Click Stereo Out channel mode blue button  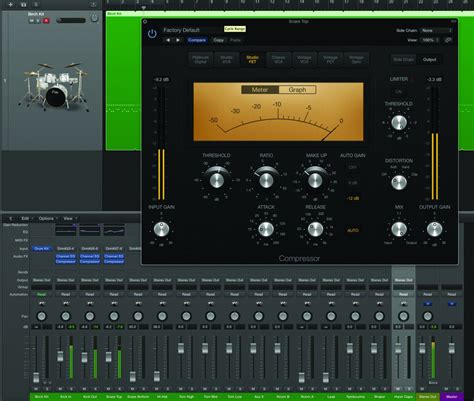pos(427,304)
